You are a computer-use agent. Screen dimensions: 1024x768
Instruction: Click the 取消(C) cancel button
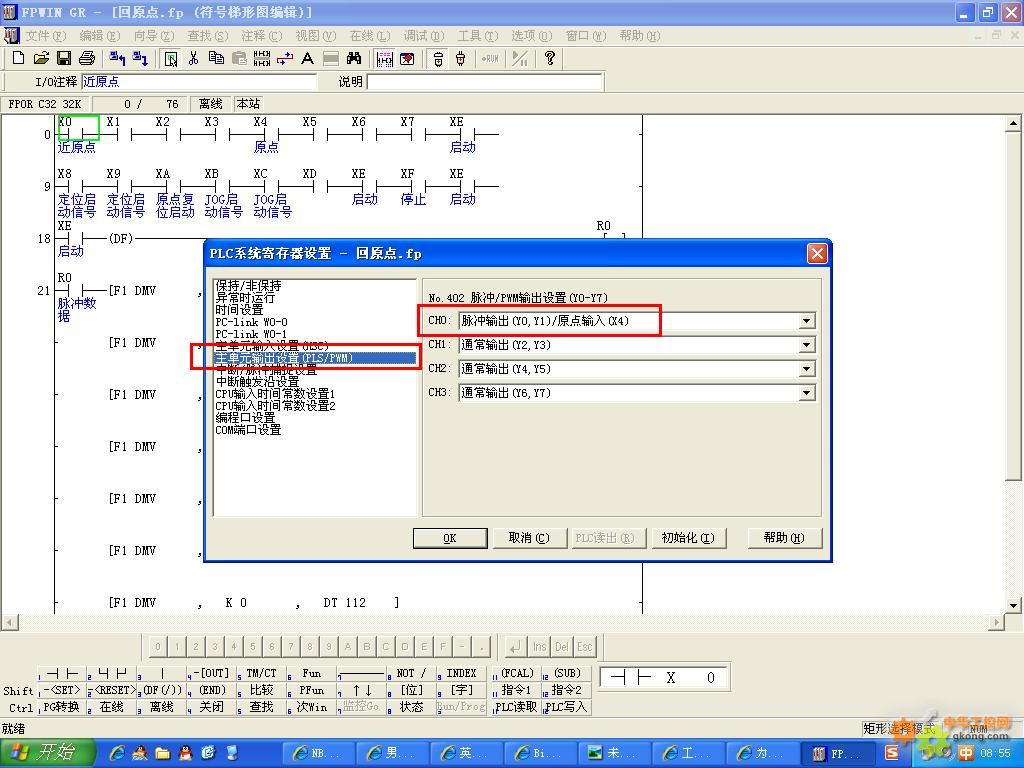(x=529, y=538)
